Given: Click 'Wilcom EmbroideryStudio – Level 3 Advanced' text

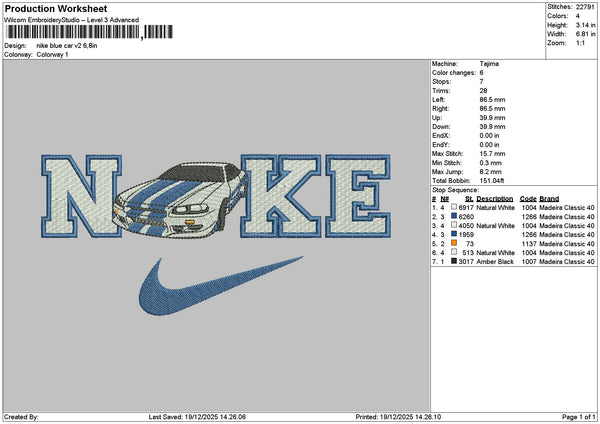Looking at the screenshot, I should [72, 20].
